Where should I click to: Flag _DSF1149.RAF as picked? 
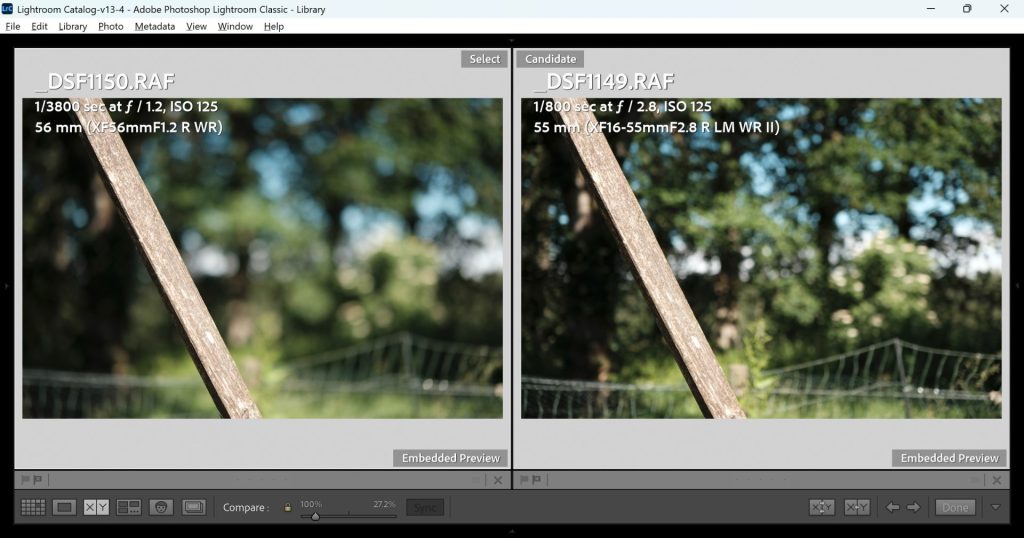[x=524, y=480]
